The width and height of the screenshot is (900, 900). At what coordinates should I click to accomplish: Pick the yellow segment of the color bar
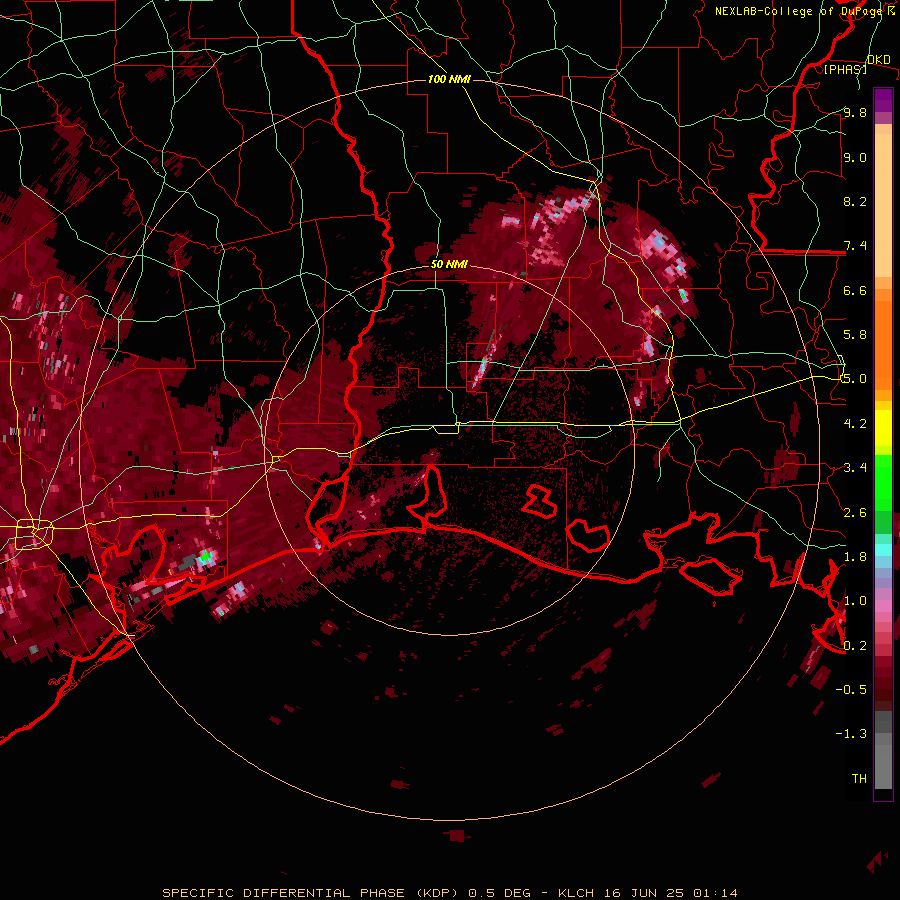pyautogui.click(x=883, y=428)
